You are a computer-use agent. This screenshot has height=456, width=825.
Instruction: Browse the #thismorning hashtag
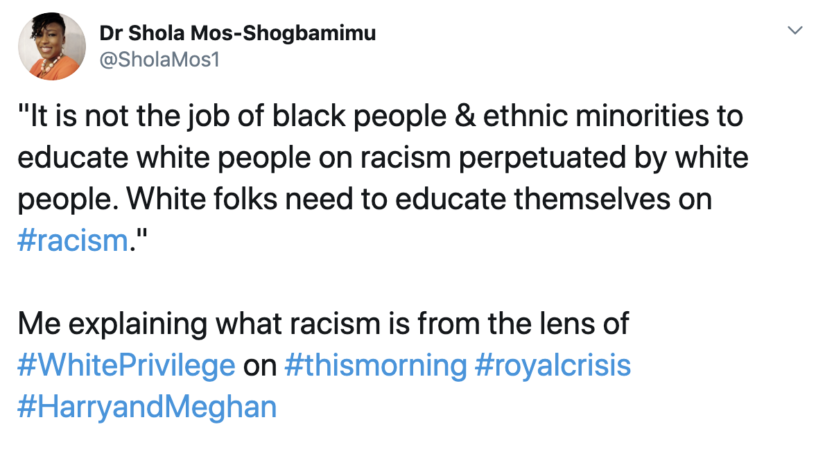(376, 366)
